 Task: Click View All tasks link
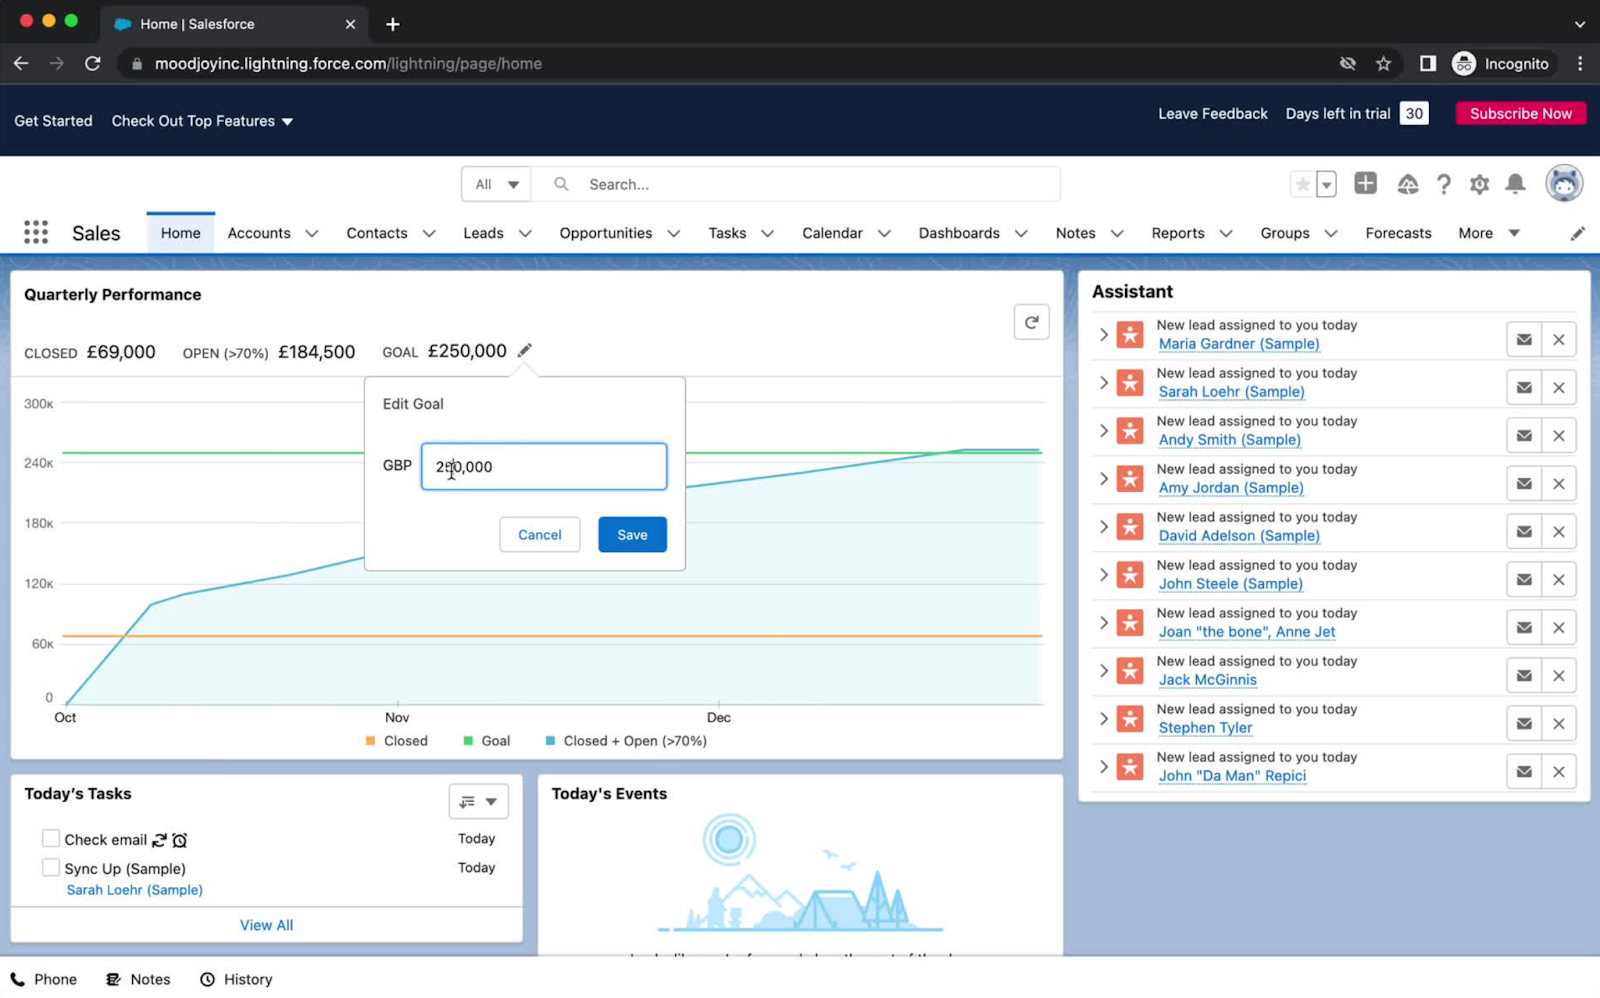point(266,925)
